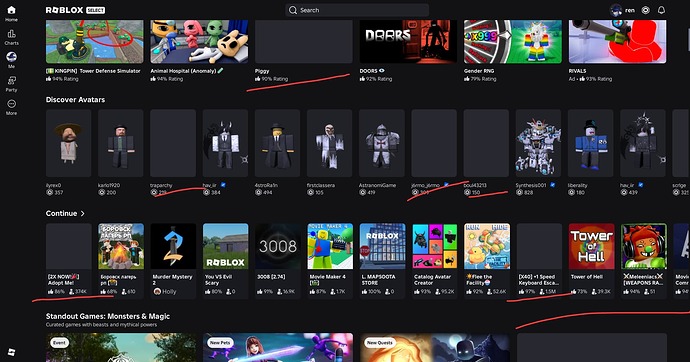Viewport: 690px width, 362px height.
Task: Click the Holly friend avatar under Murder Mystery 2
Action: click(x=157, y=291)
